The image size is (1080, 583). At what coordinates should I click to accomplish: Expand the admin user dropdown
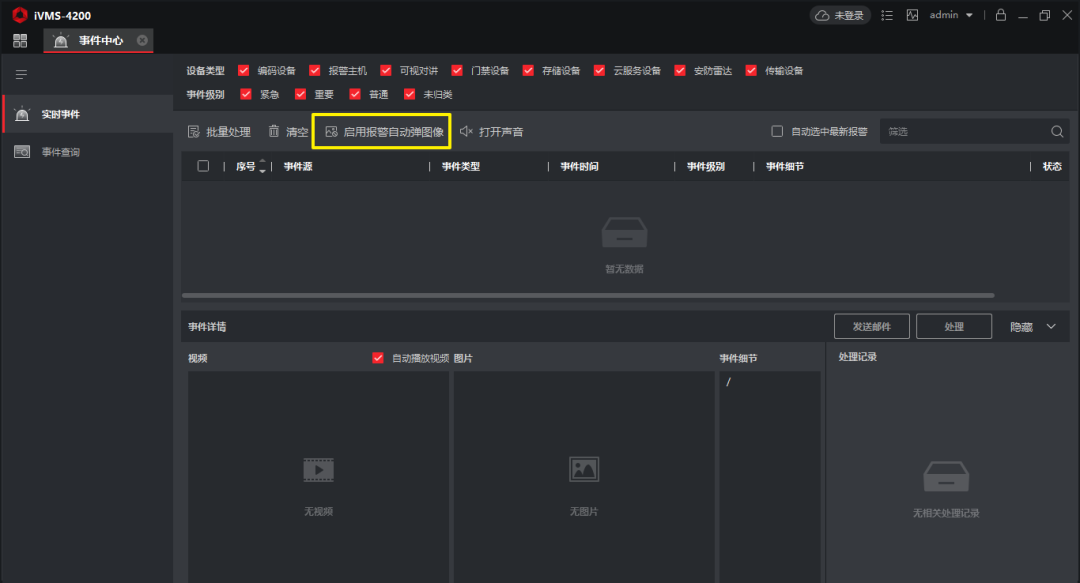951,14
